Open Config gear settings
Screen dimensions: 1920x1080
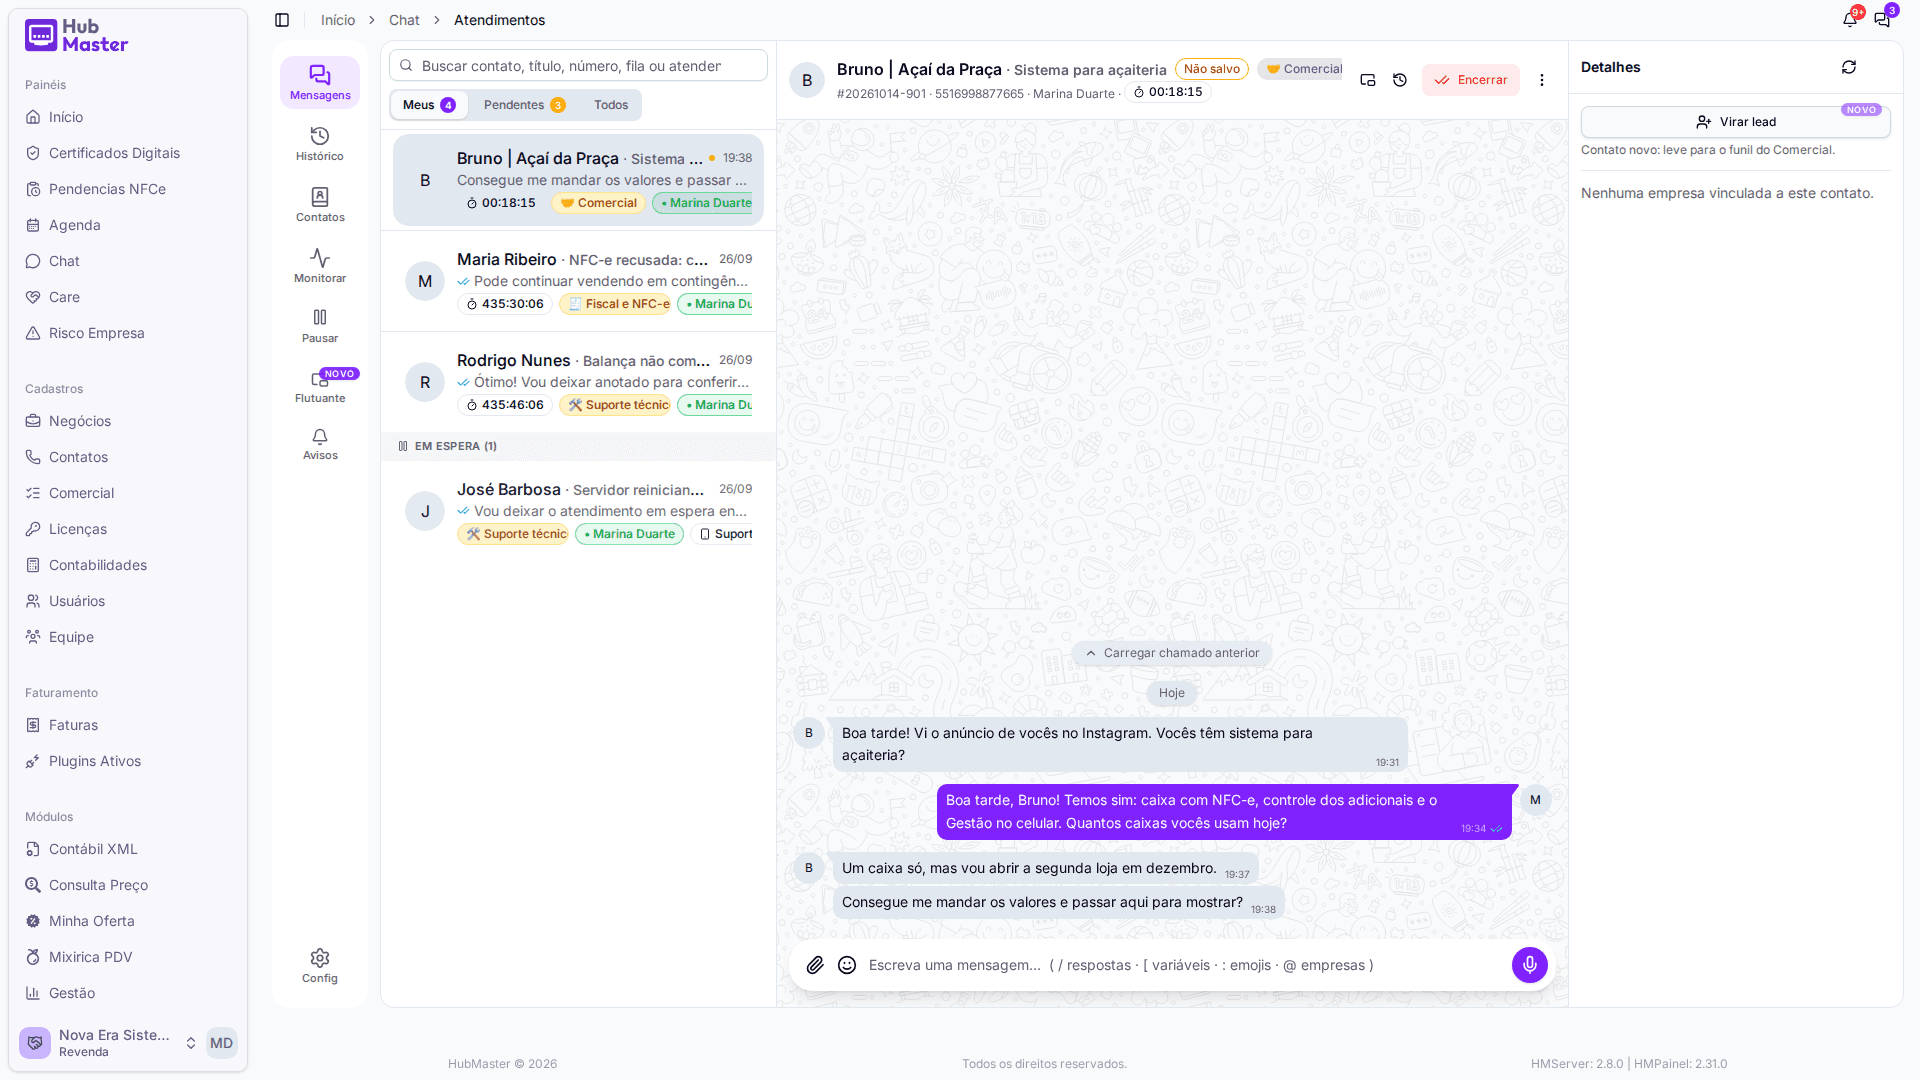pyautogui.click(x=320, y=966)
